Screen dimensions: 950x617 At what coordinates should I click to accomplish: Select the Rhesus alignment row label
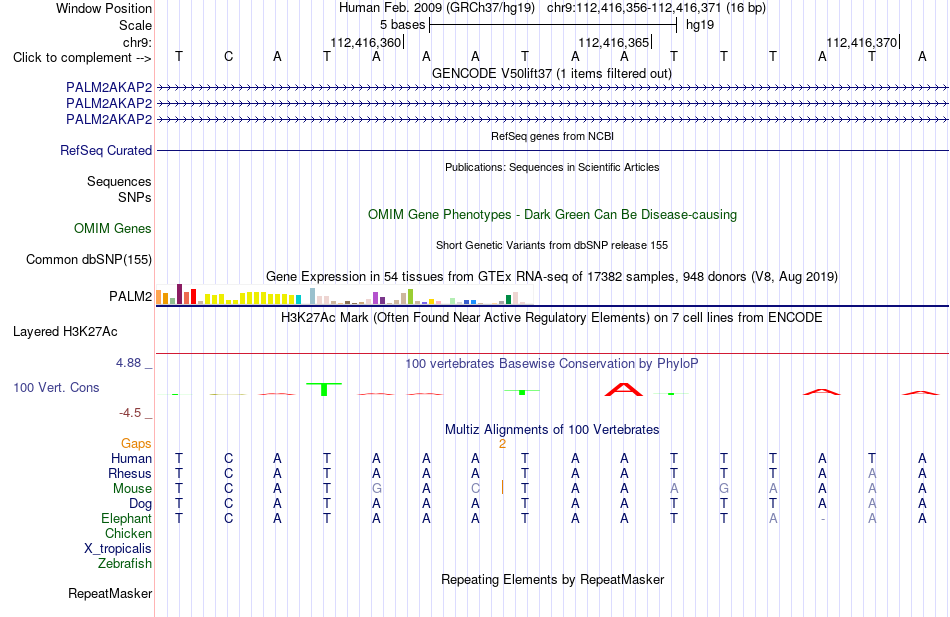[x=130, y=473]
